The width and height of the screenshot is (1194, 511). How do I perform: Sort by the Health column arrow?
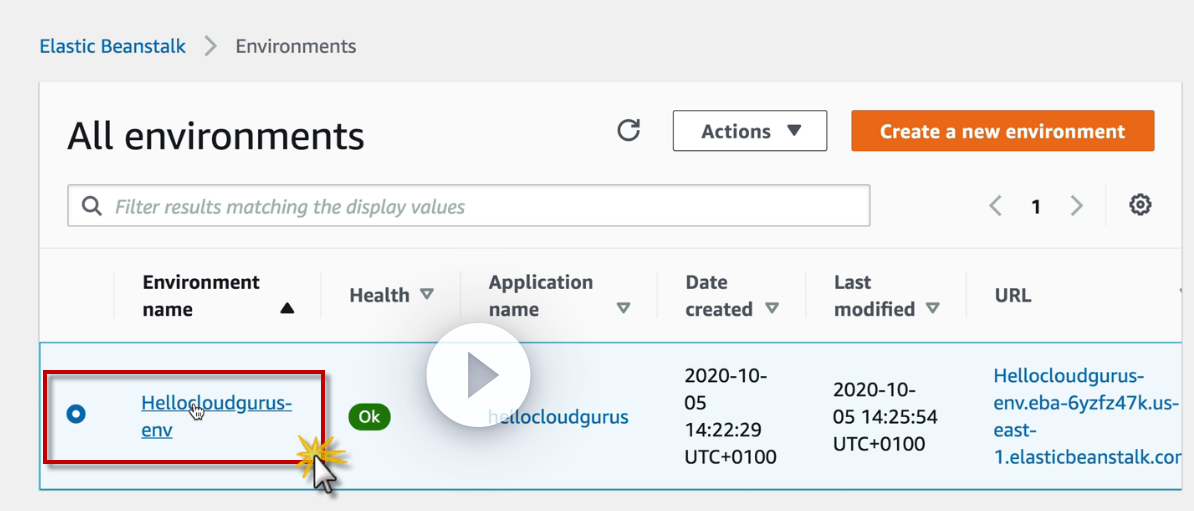click(x=427, y=295)
